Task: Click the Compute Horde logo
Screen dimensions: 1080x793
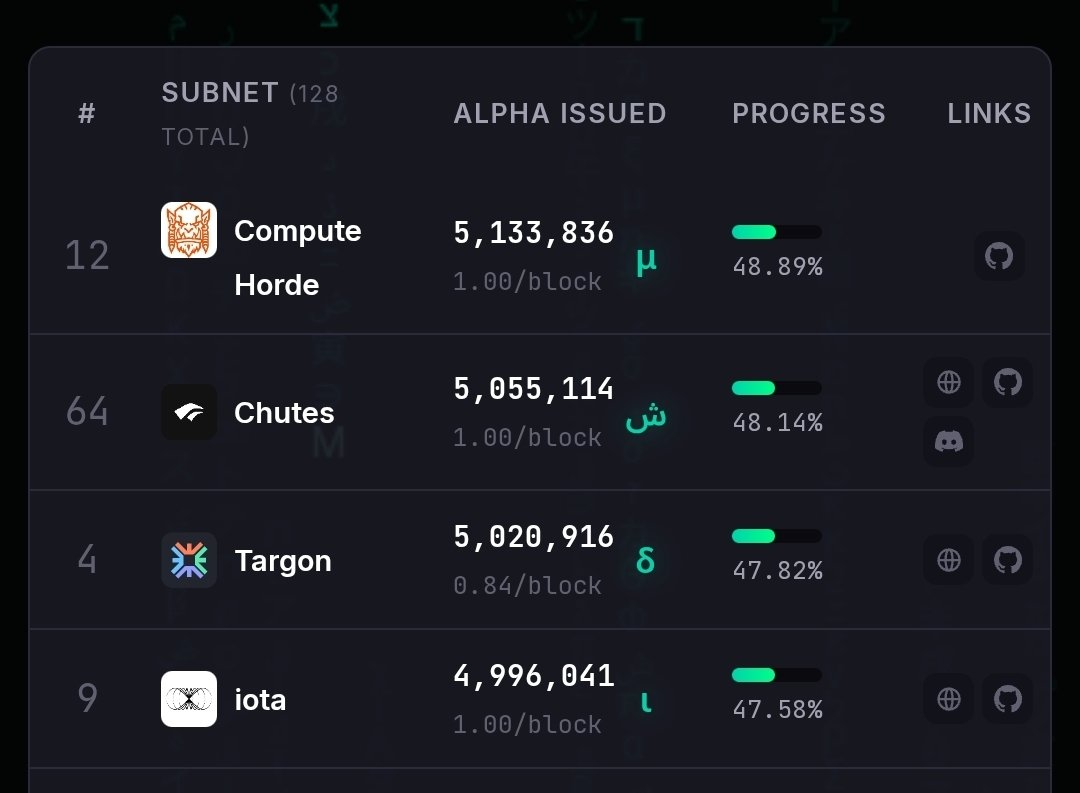Action: [x=189, y=230]
